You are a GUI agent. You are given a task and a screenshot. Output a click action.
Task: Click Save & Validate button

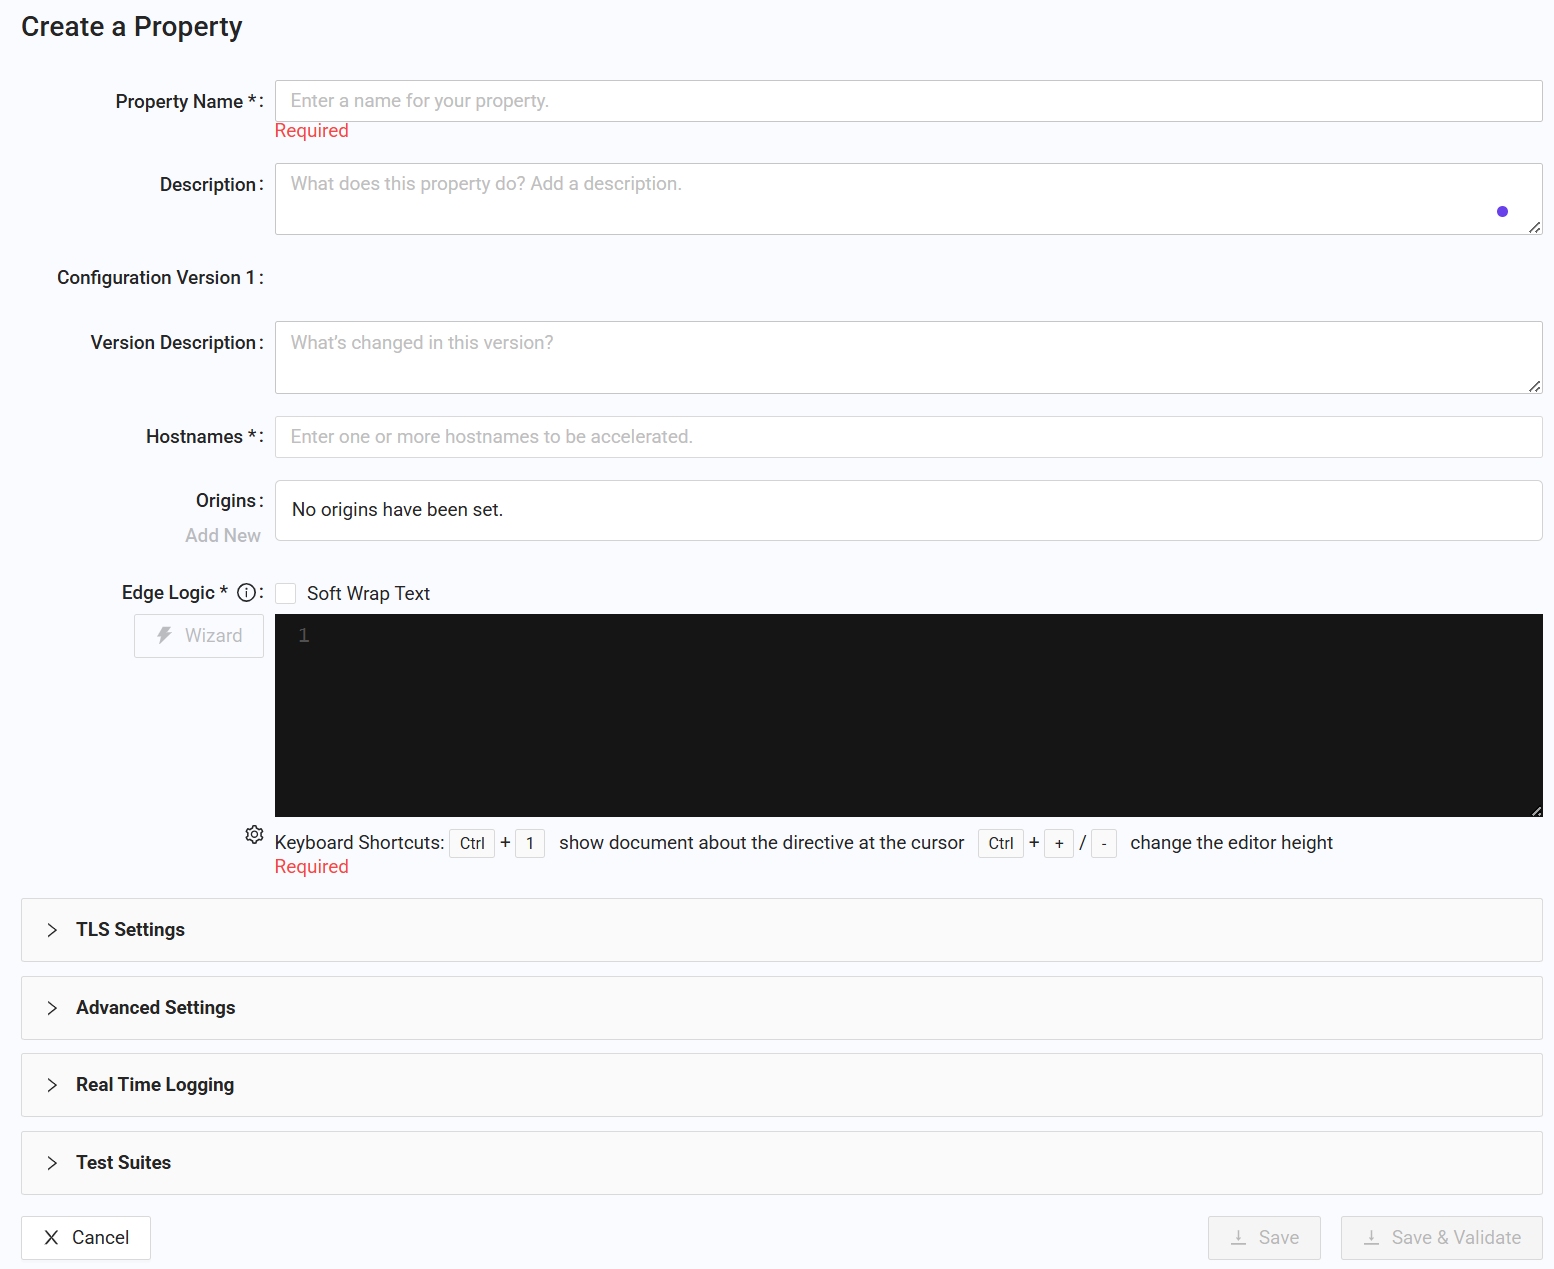tap(1441, 1238)
